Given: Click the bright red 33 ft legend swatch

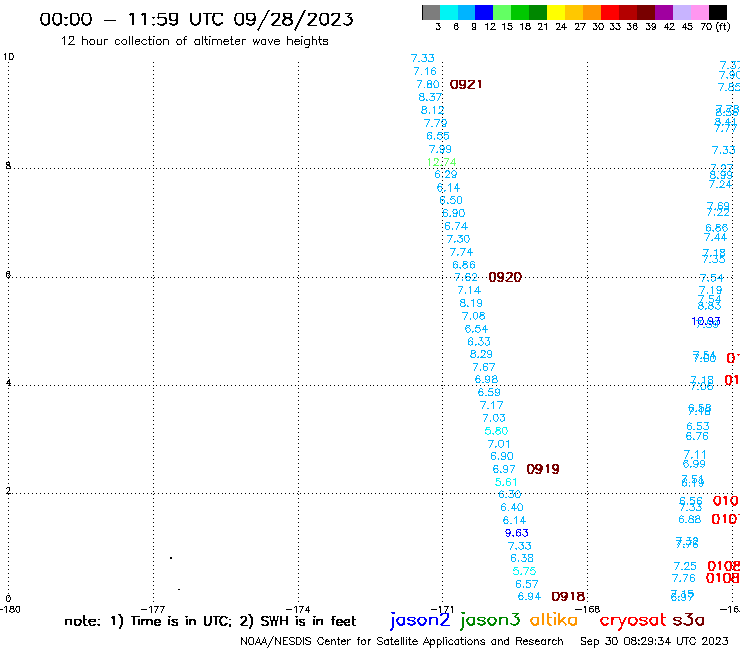Looking at the screenshot, I should click(x=610, y=12).
